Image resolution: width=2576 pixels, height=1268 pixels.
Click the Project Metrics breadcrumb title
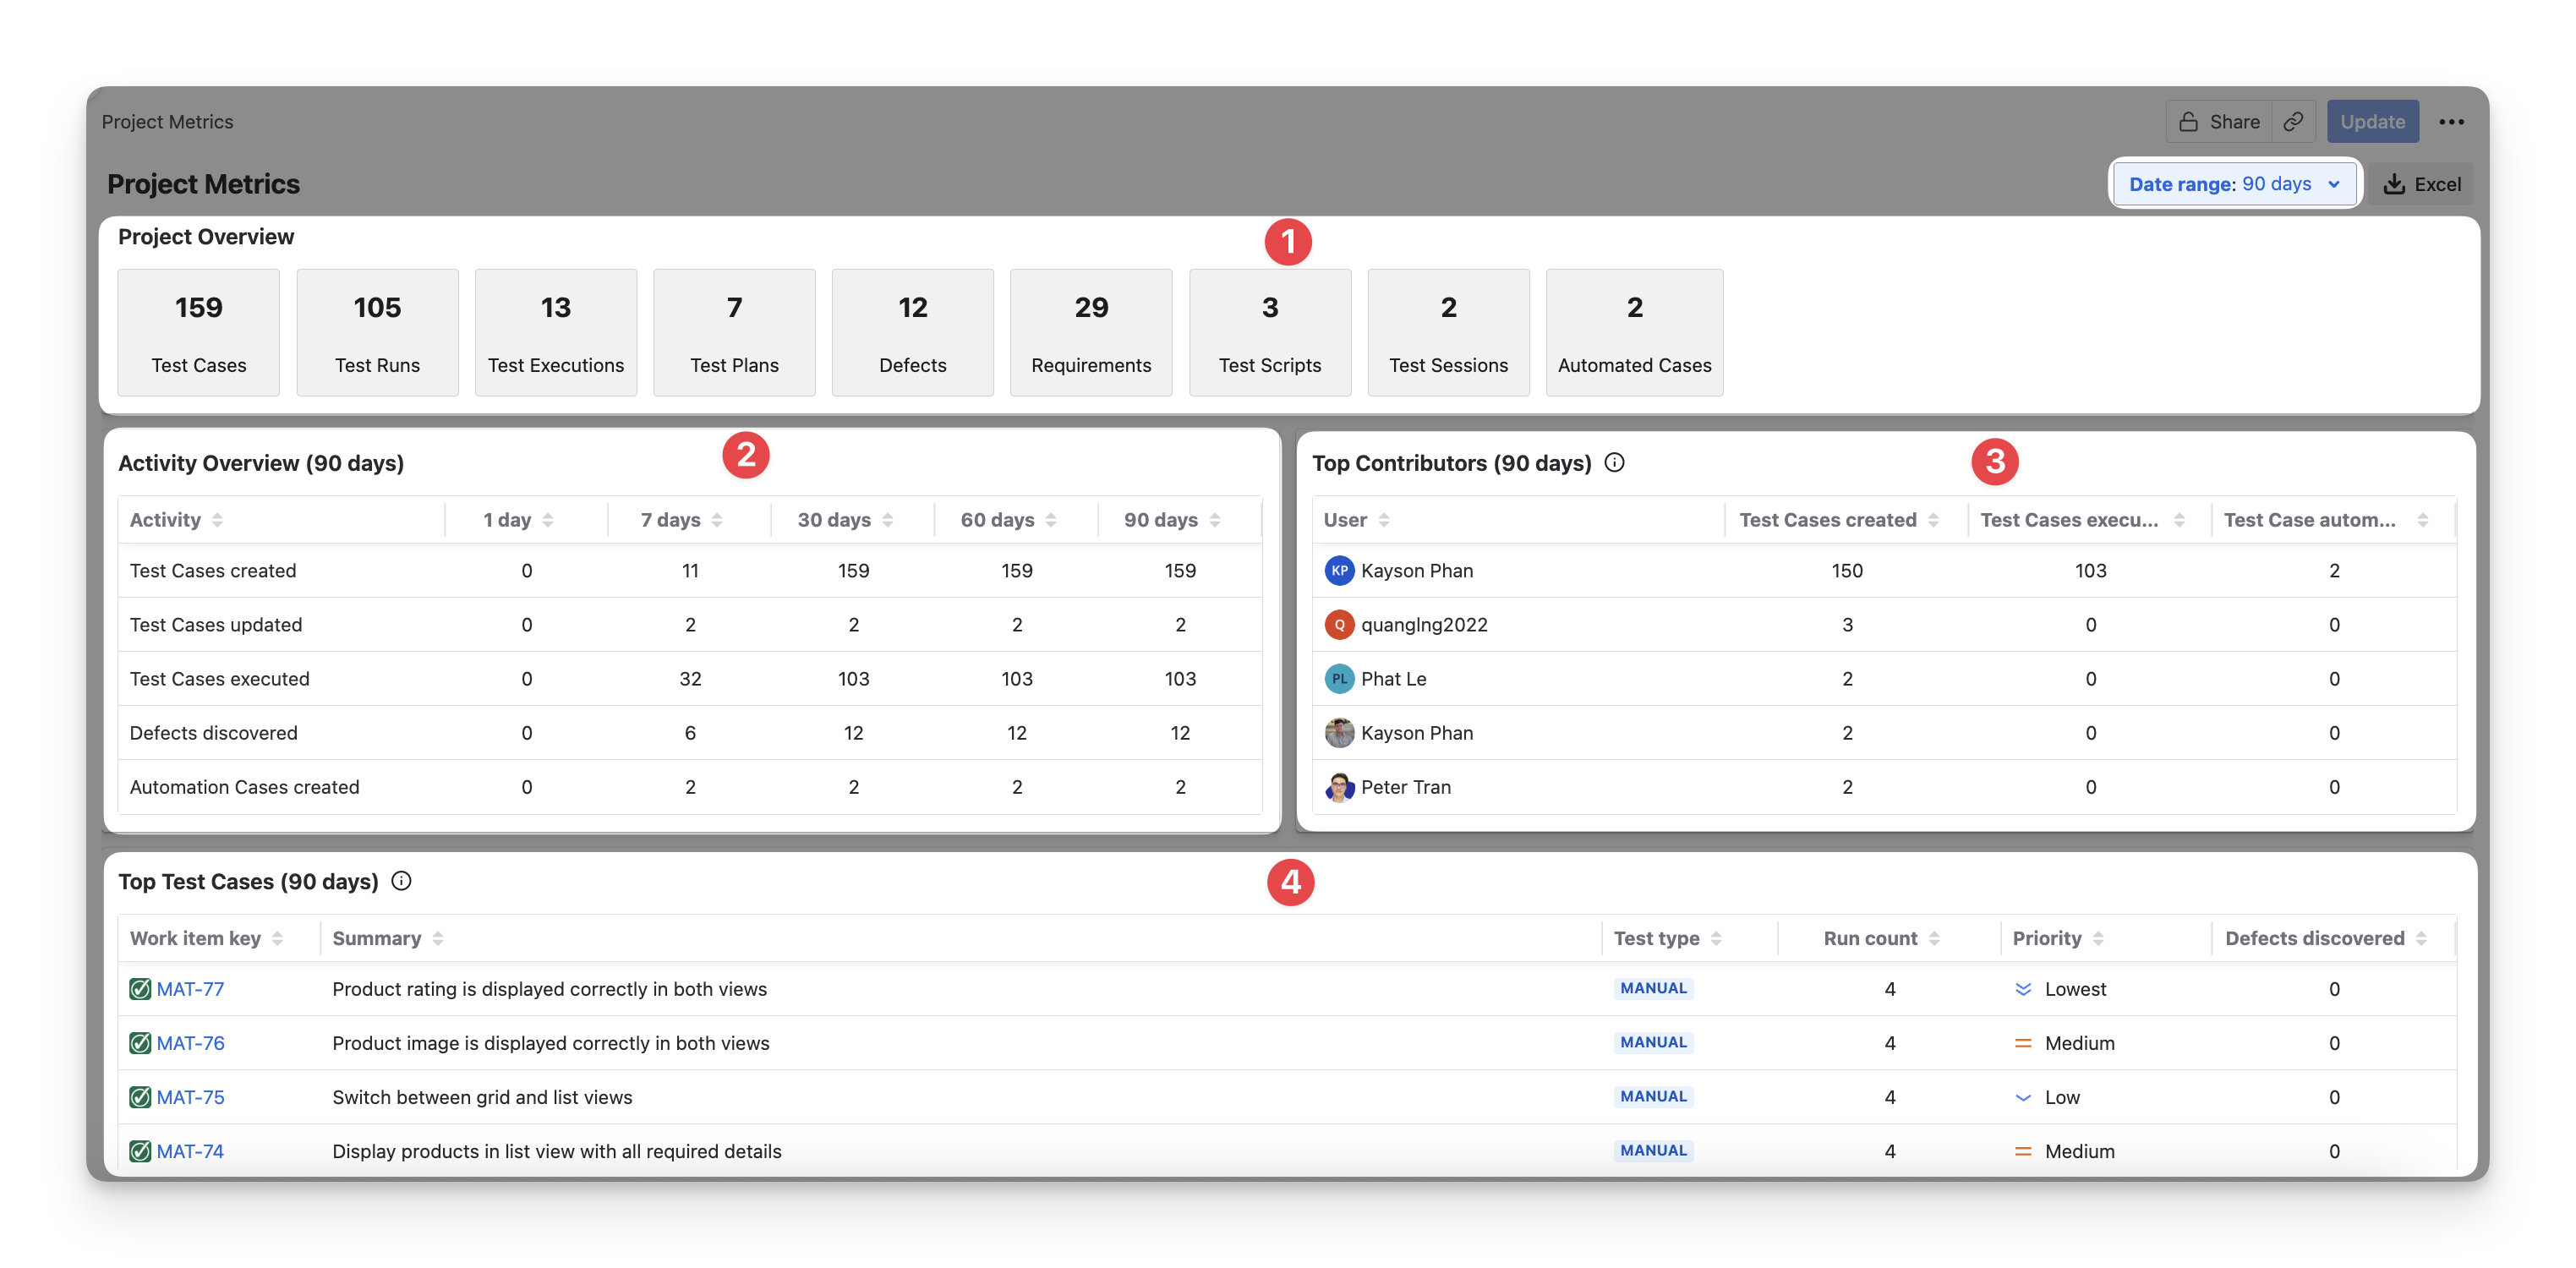point(167,121)
